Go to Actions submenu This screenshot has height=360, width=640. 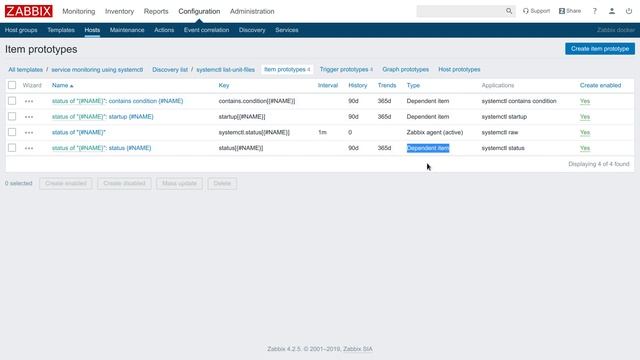pyautogui.click(x=164, y=30)
